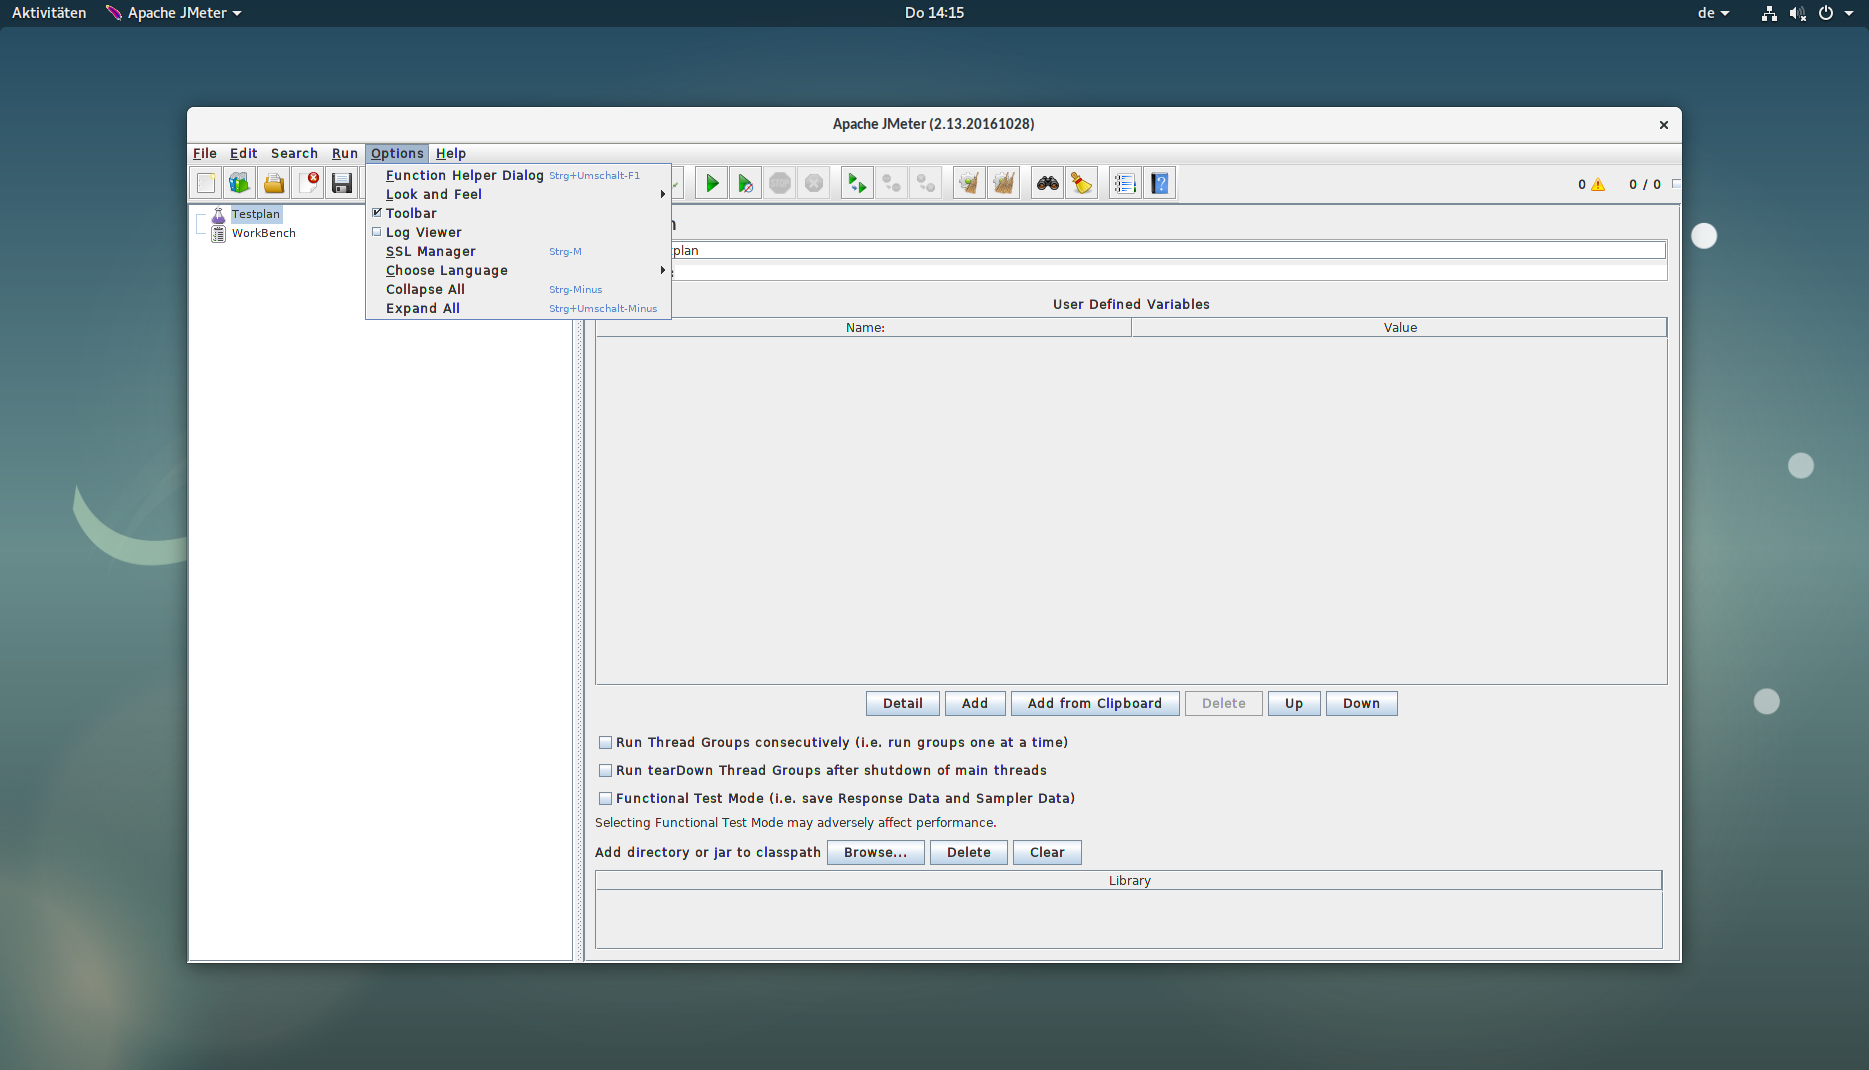The width and height of the screenshot is (1869, 1070).
Task: Open the Templates icon in toolbar
Action: click(240, 183)
